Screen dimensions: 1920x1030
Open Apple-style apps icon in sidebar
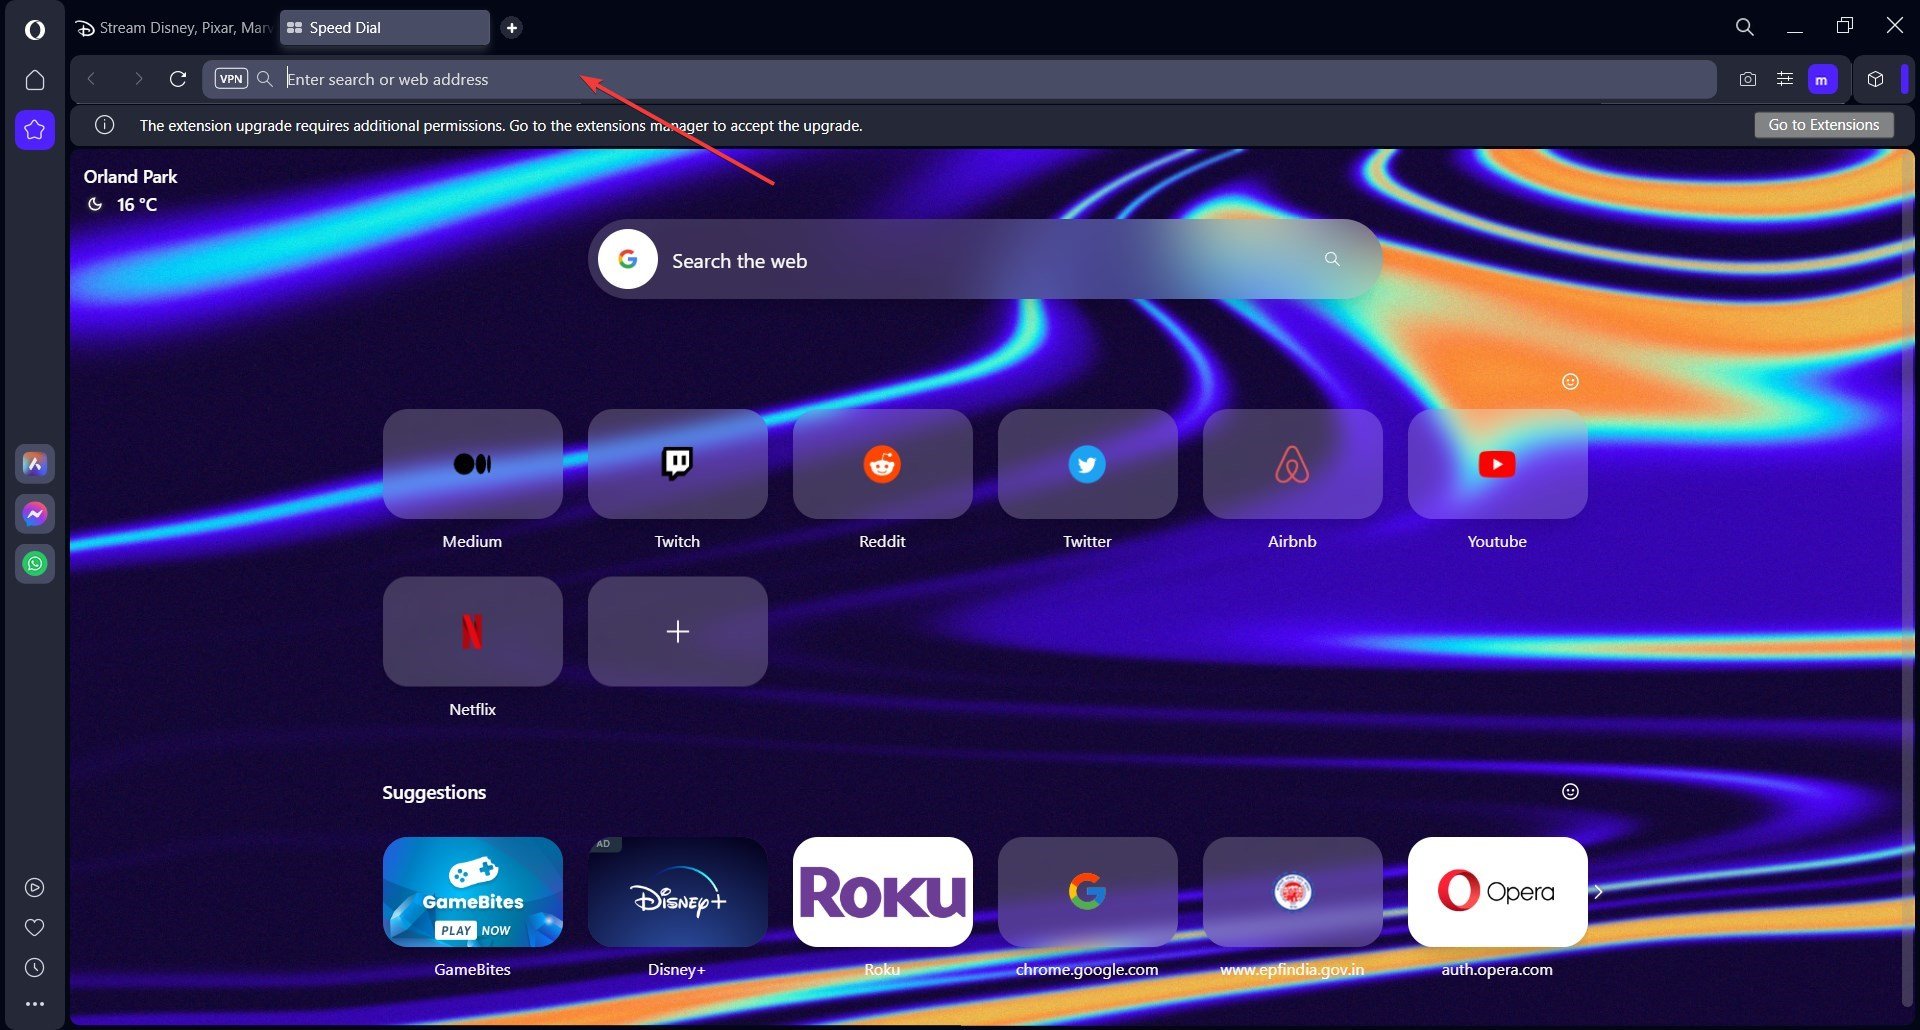click(35, 464)
